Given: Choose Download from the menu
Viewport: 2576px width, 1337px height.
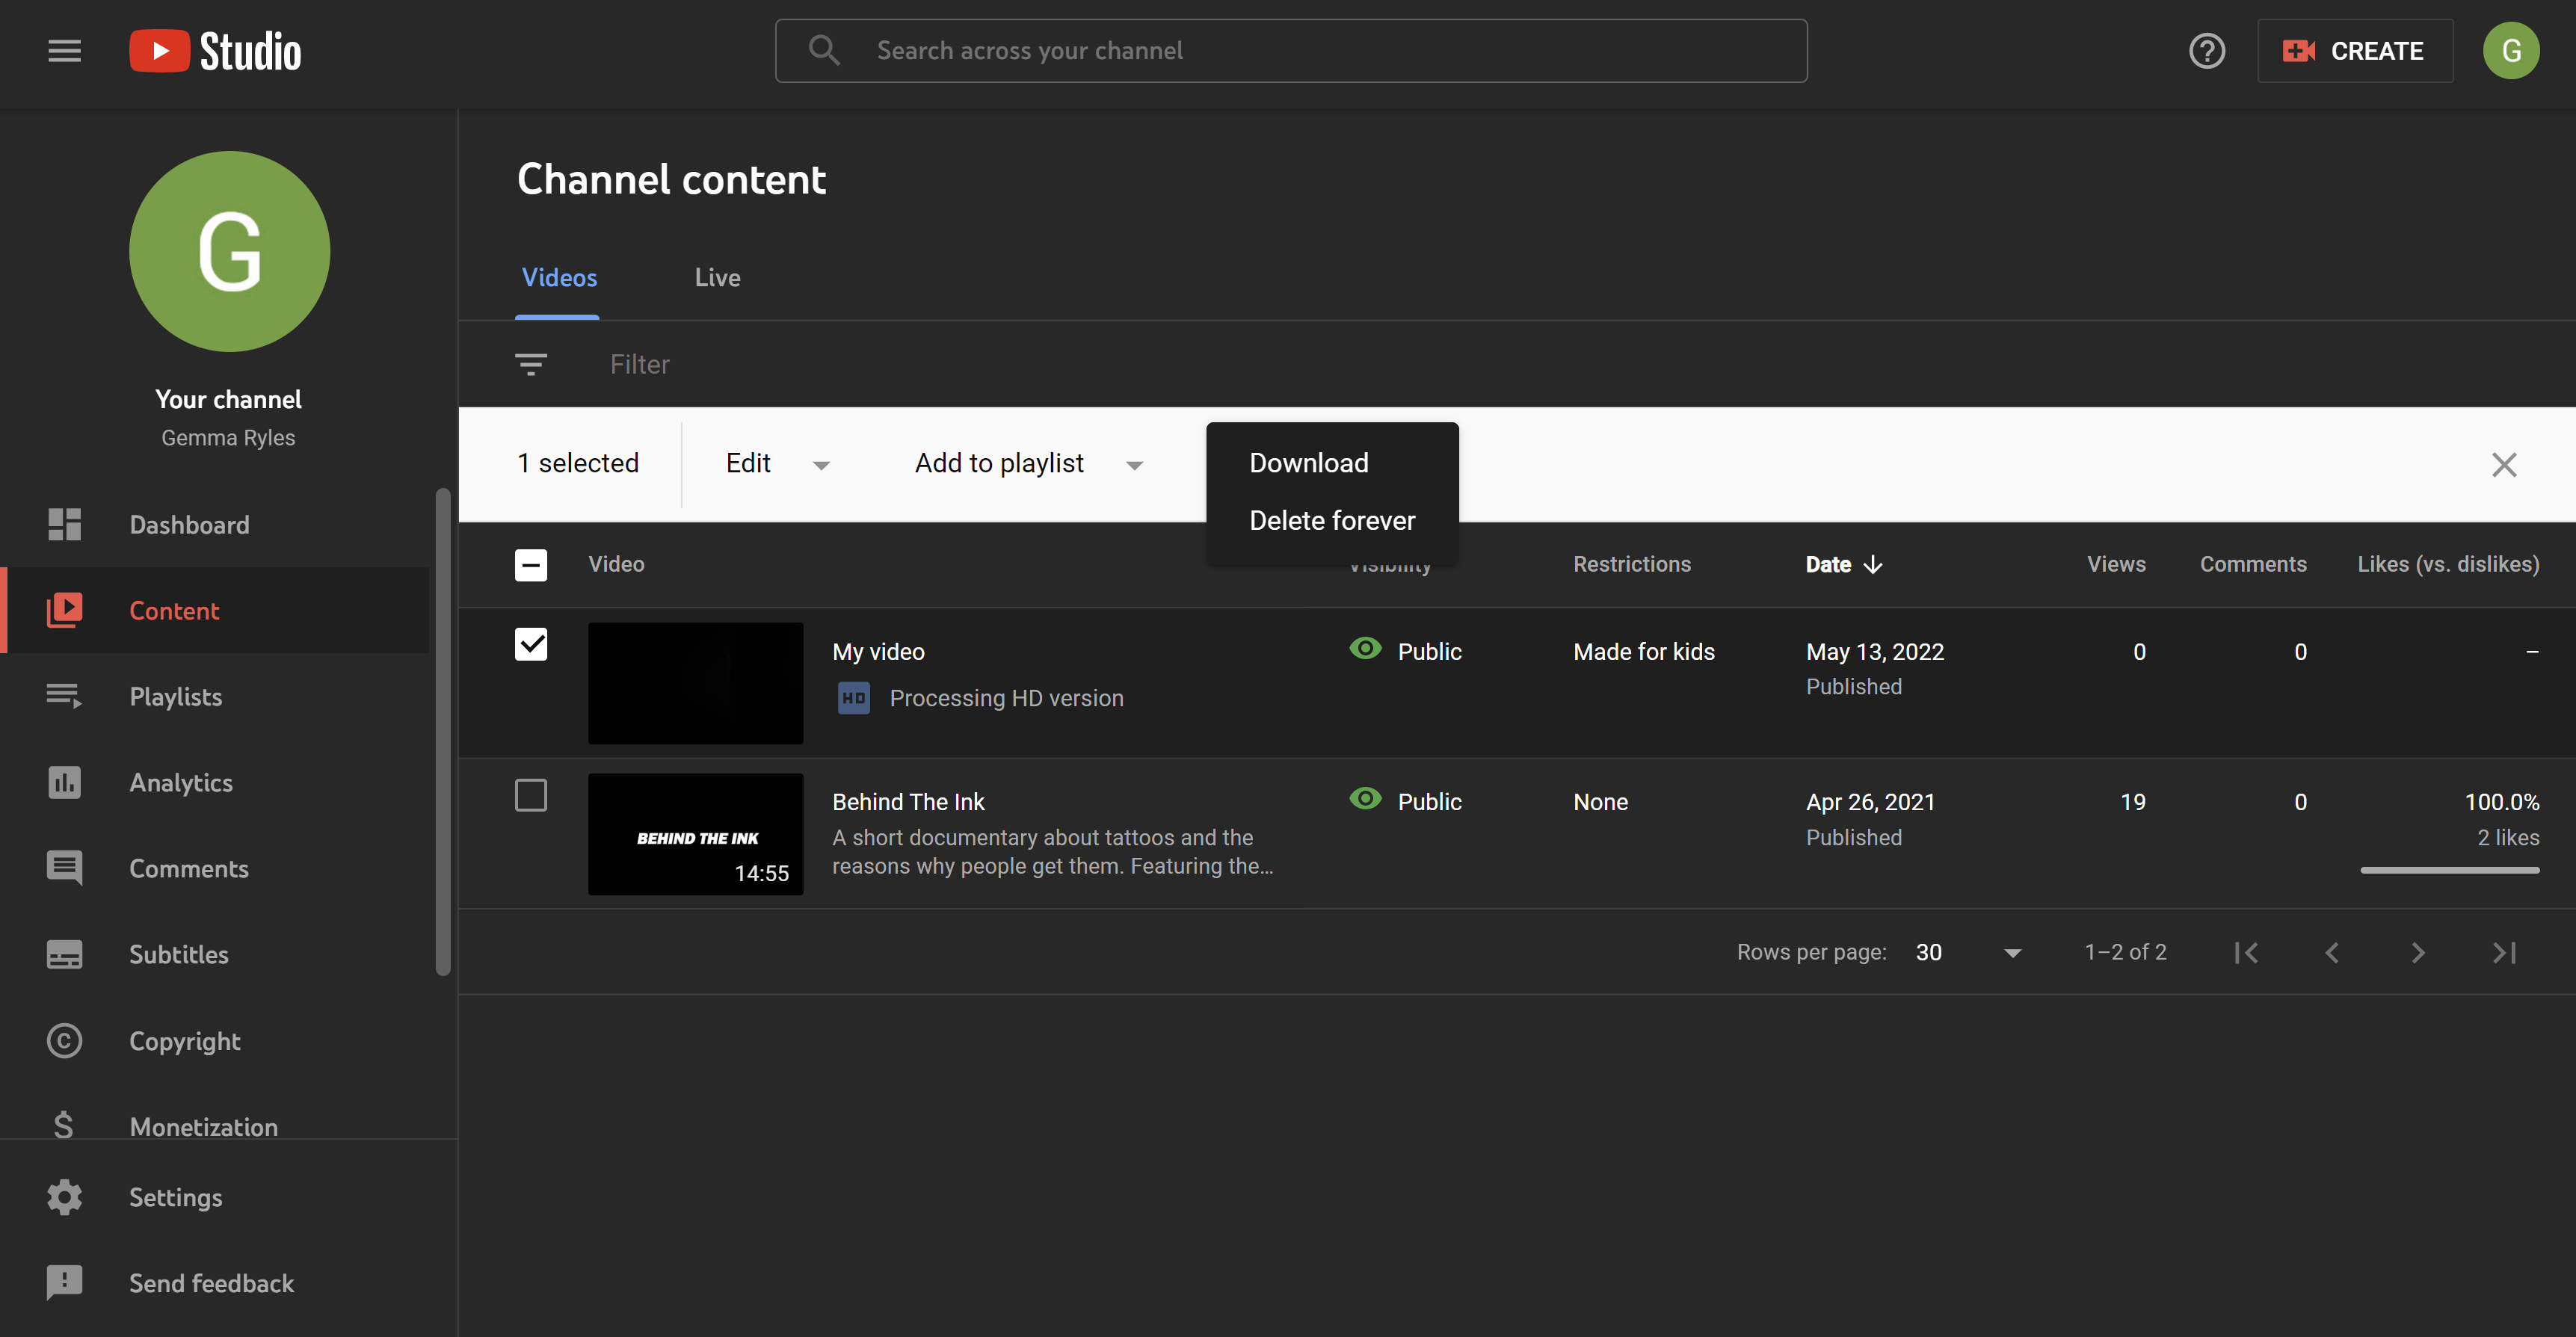Looking at the screenshot, I should coord(1332,463).
